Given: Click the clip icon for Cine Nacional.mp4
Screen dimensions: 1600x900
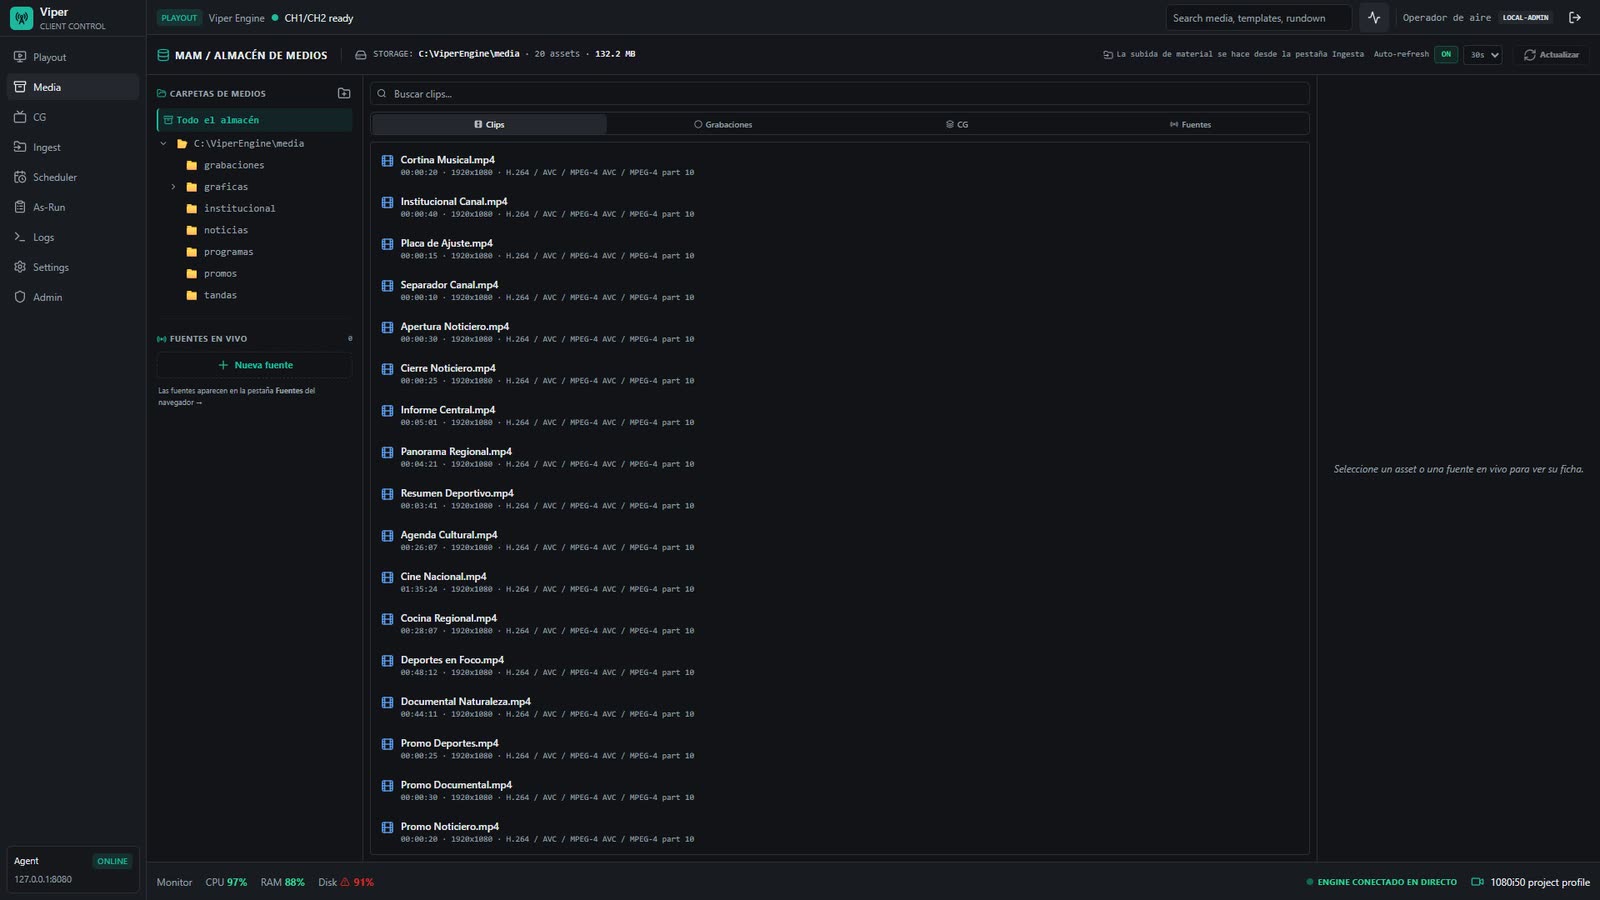Looking at the screenshot, I should tap(387, 578).
